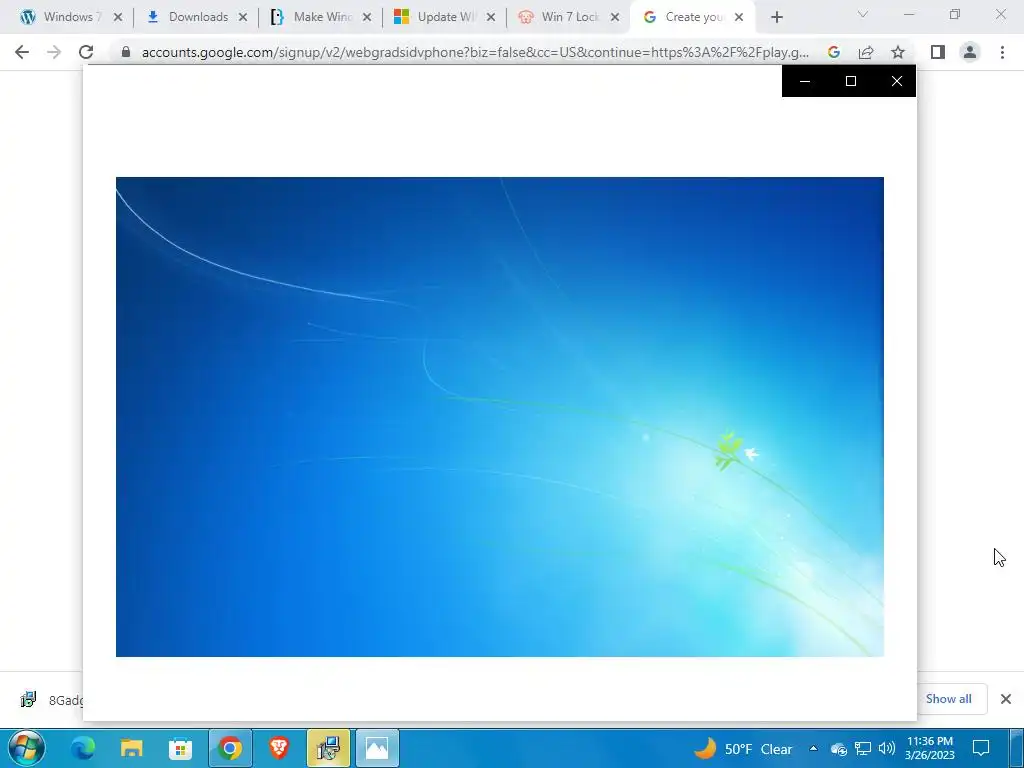Close the photo viewer window

(897, 81)
